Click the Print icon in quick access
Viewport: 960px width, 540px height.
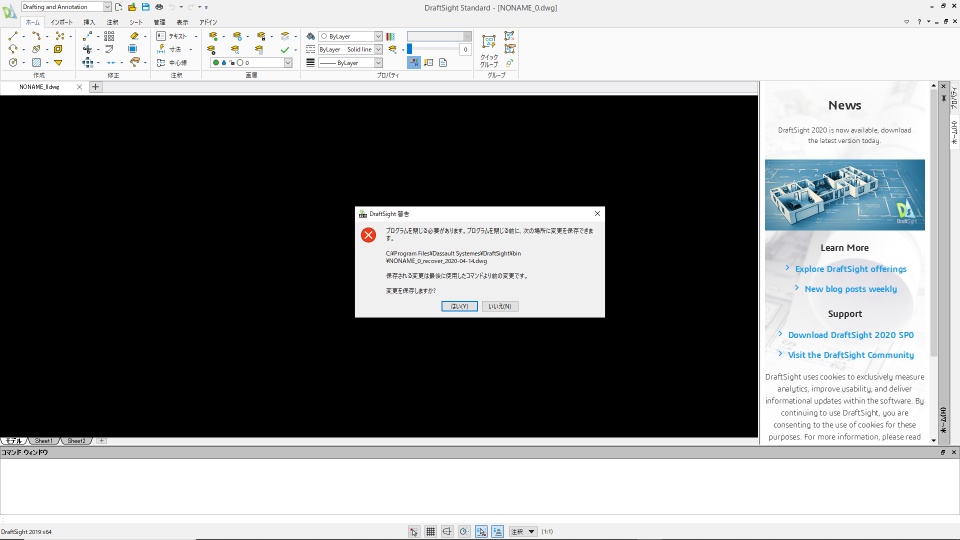point(159,7)
